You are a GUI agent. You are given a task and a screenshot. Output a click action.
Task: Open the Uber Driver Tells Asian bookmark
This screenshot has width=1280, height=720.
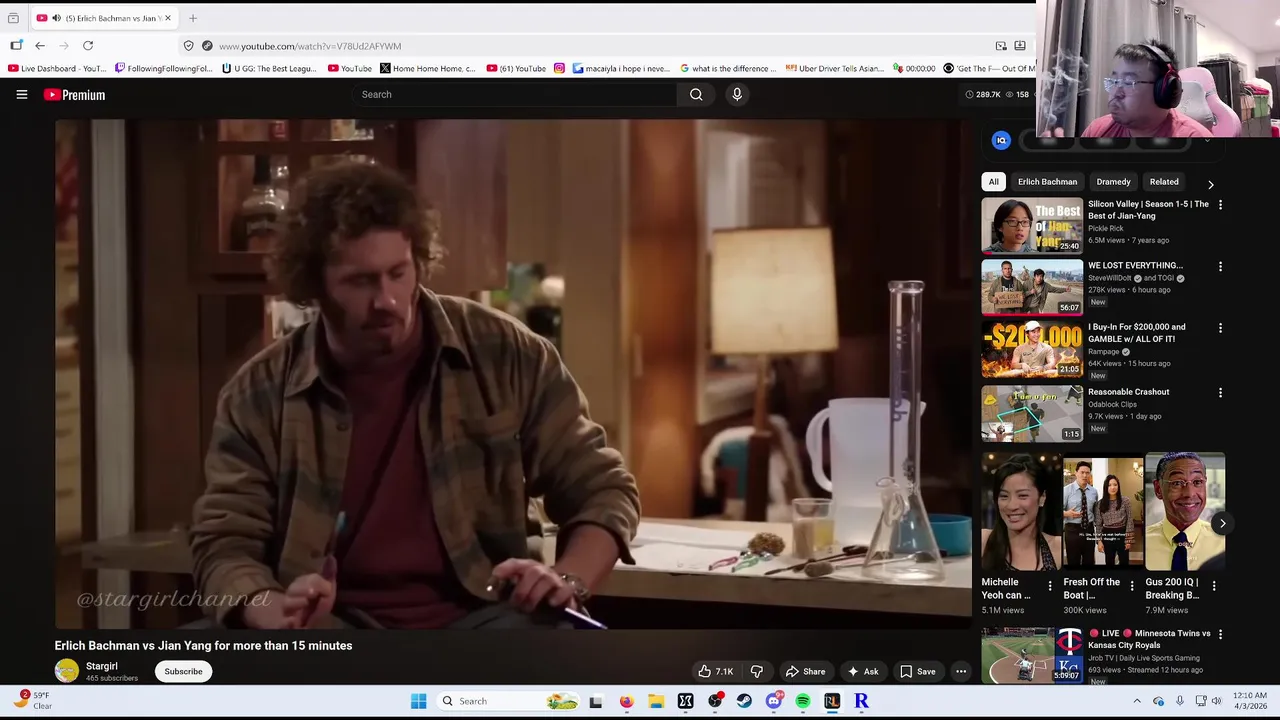(x=835, y=69)
